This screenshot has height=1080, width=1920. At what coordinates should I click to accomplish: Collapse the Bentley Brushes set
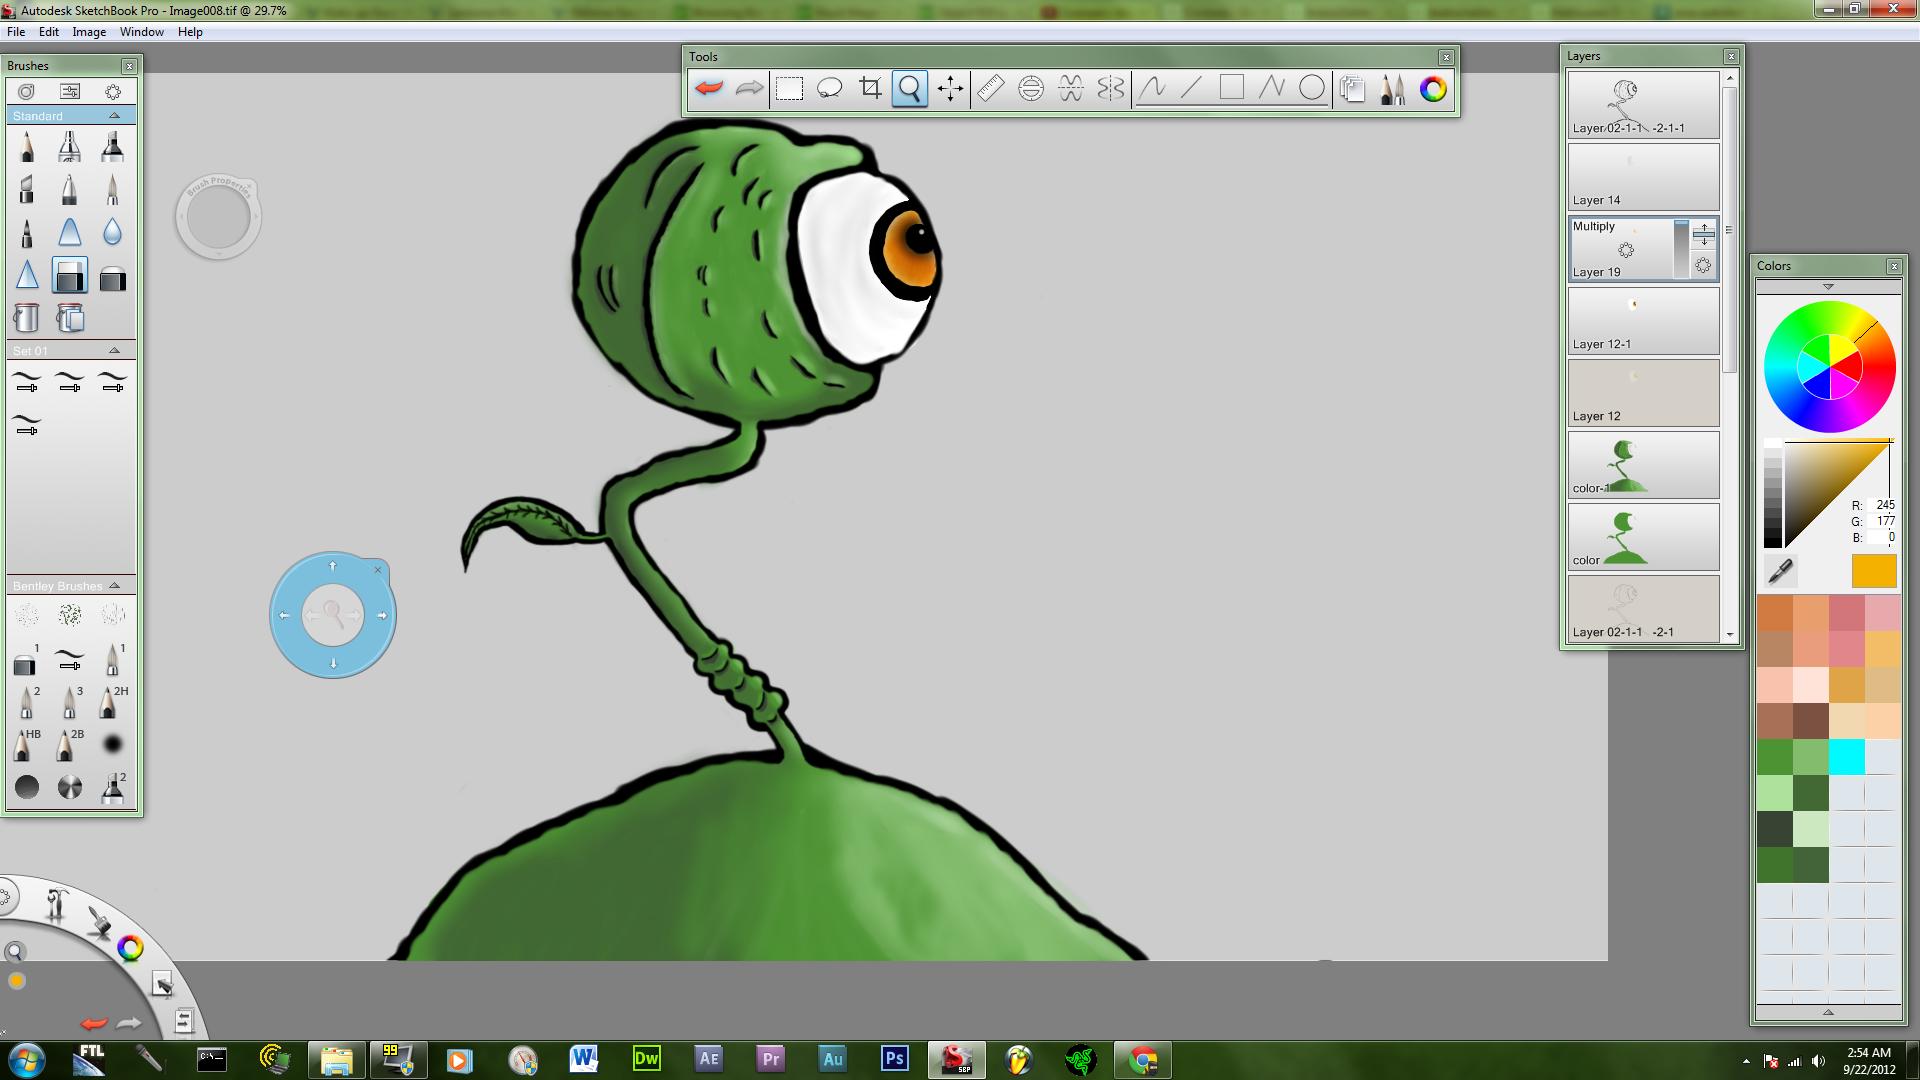(x=114, y=586)
